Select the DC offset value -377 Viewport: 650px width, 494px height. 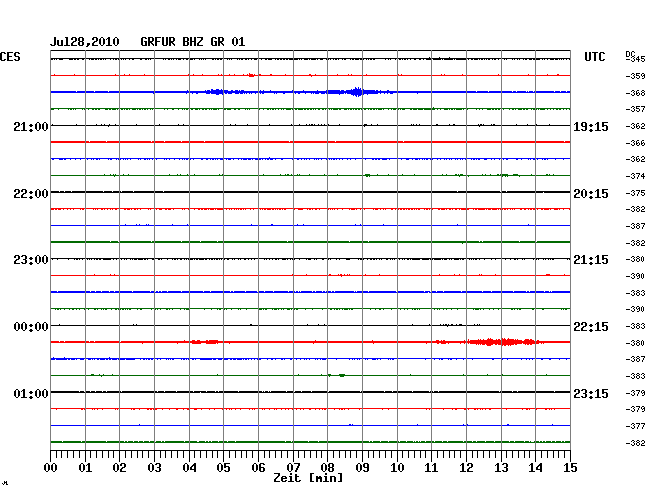tap(635, 426)
